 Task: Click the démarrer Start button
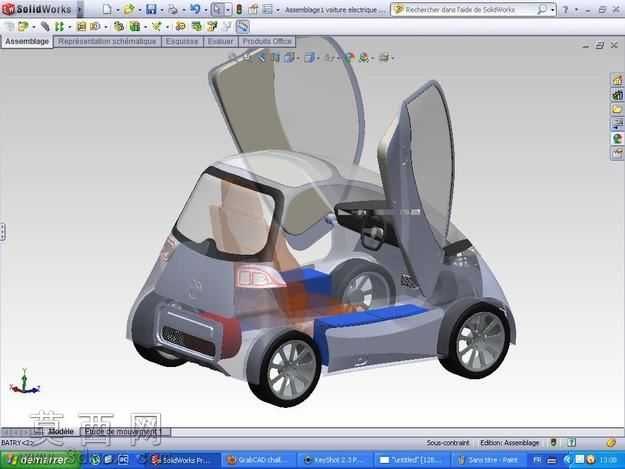tap(40, 460)
